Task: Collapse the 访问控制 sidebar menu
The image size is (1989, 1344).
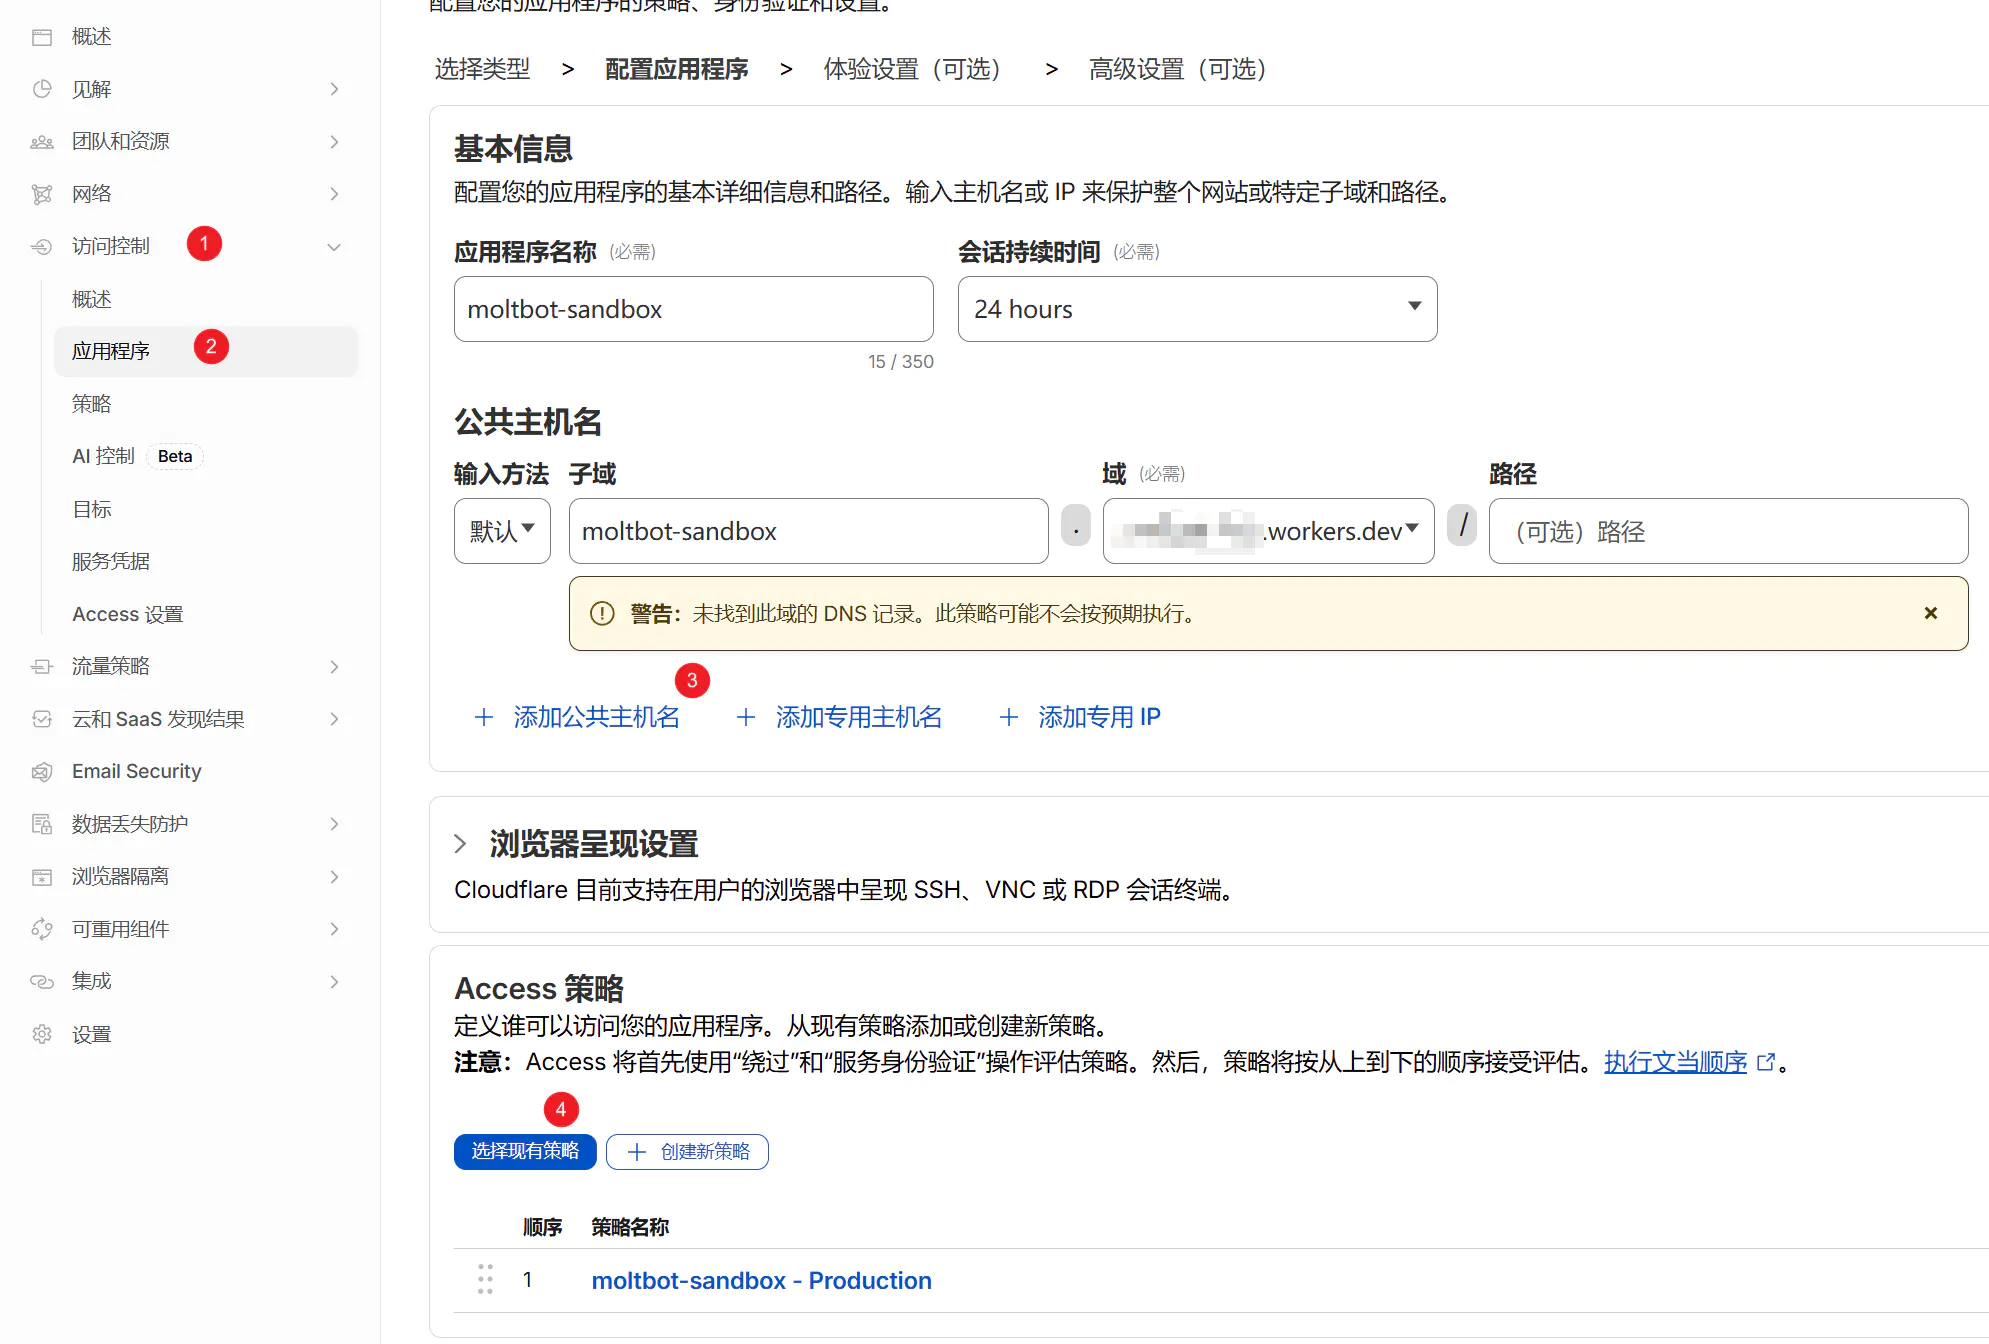Action: point(334,247)
